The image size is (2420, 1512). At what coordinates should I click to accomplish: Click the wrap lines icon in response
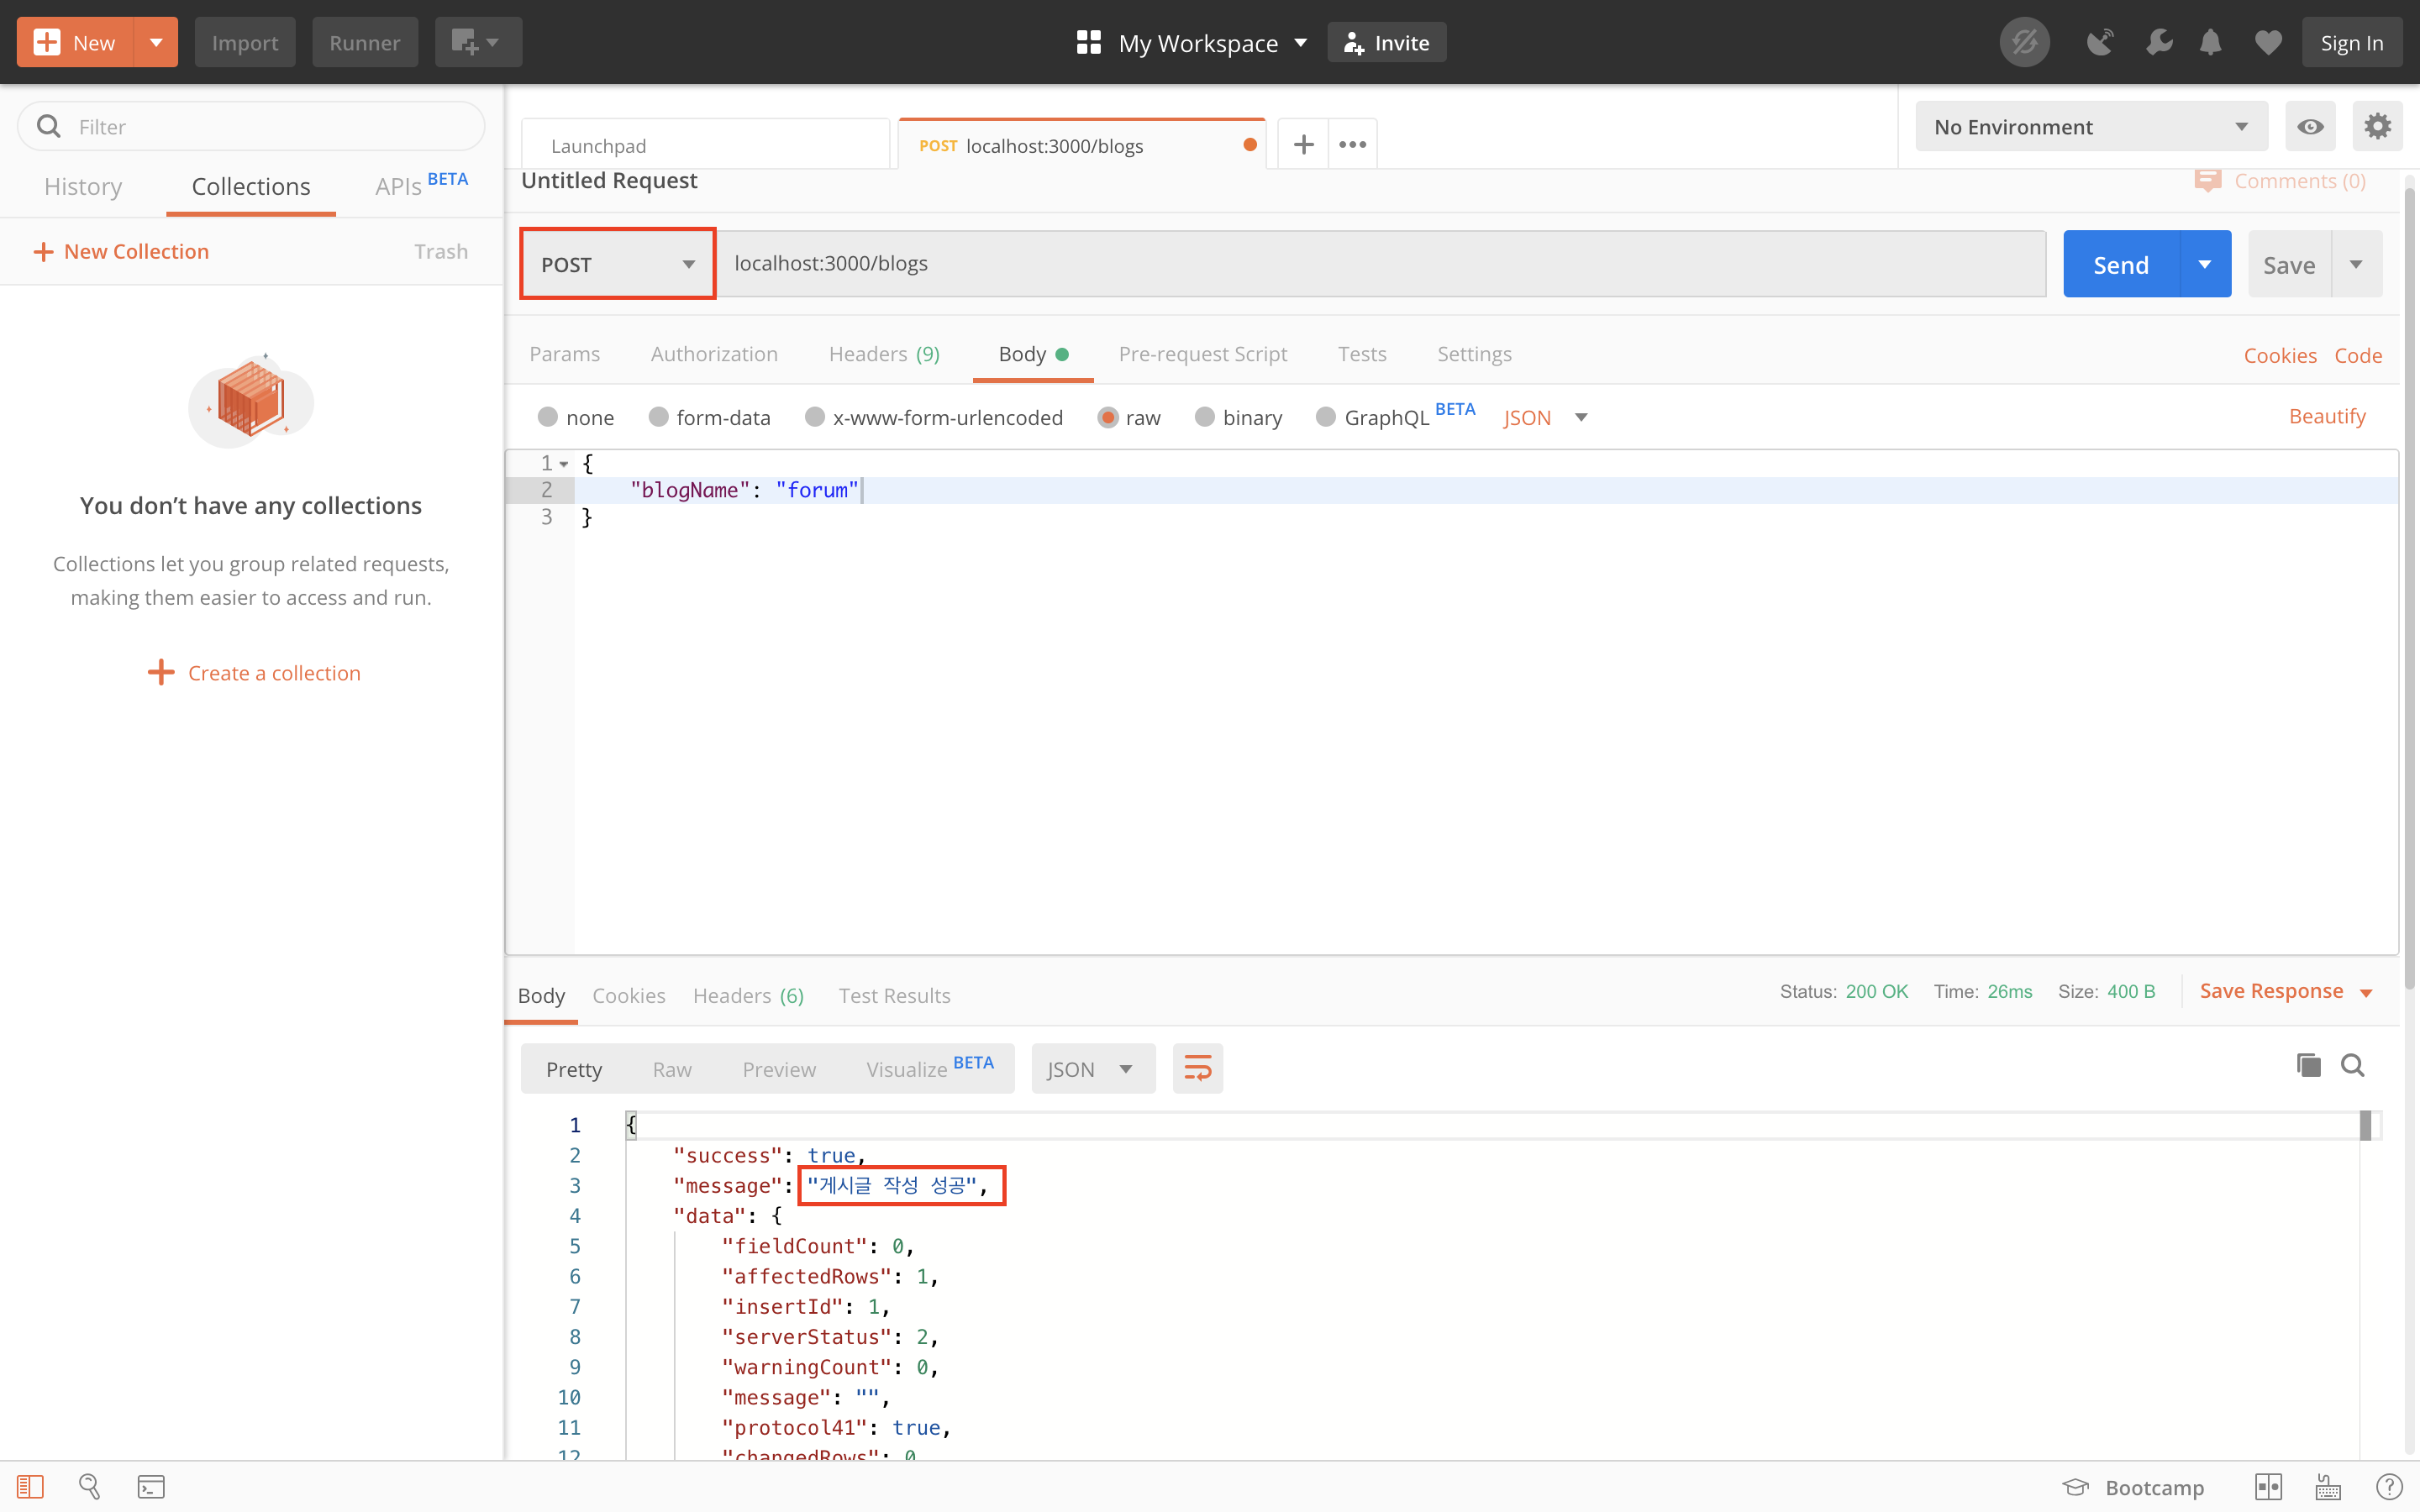pyautogui.click(x=1197, y=1069)
